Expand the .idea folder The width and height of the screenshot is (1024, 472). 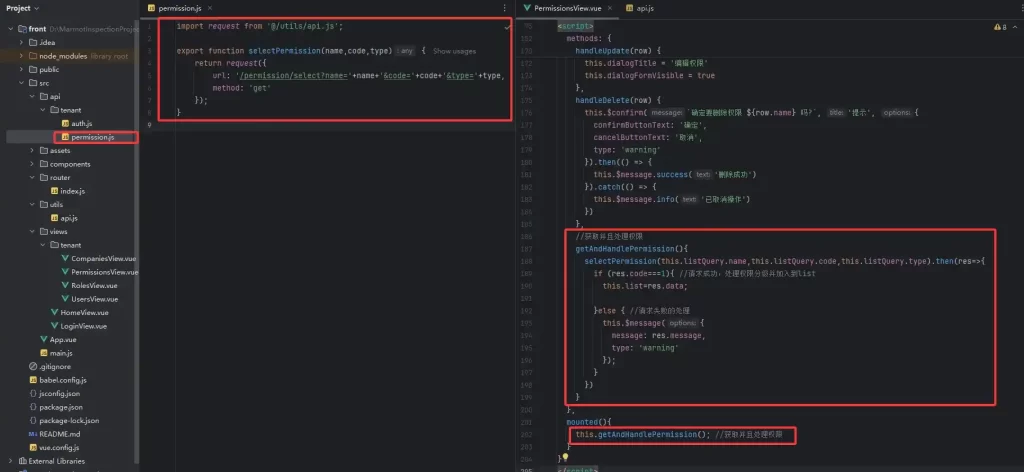pos(22,42)
